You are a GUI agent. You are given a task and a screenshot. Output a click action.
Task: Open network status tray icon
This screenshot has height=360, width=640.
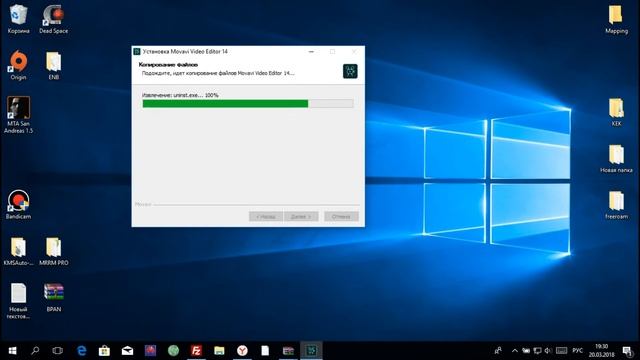[x=537, y=351]
